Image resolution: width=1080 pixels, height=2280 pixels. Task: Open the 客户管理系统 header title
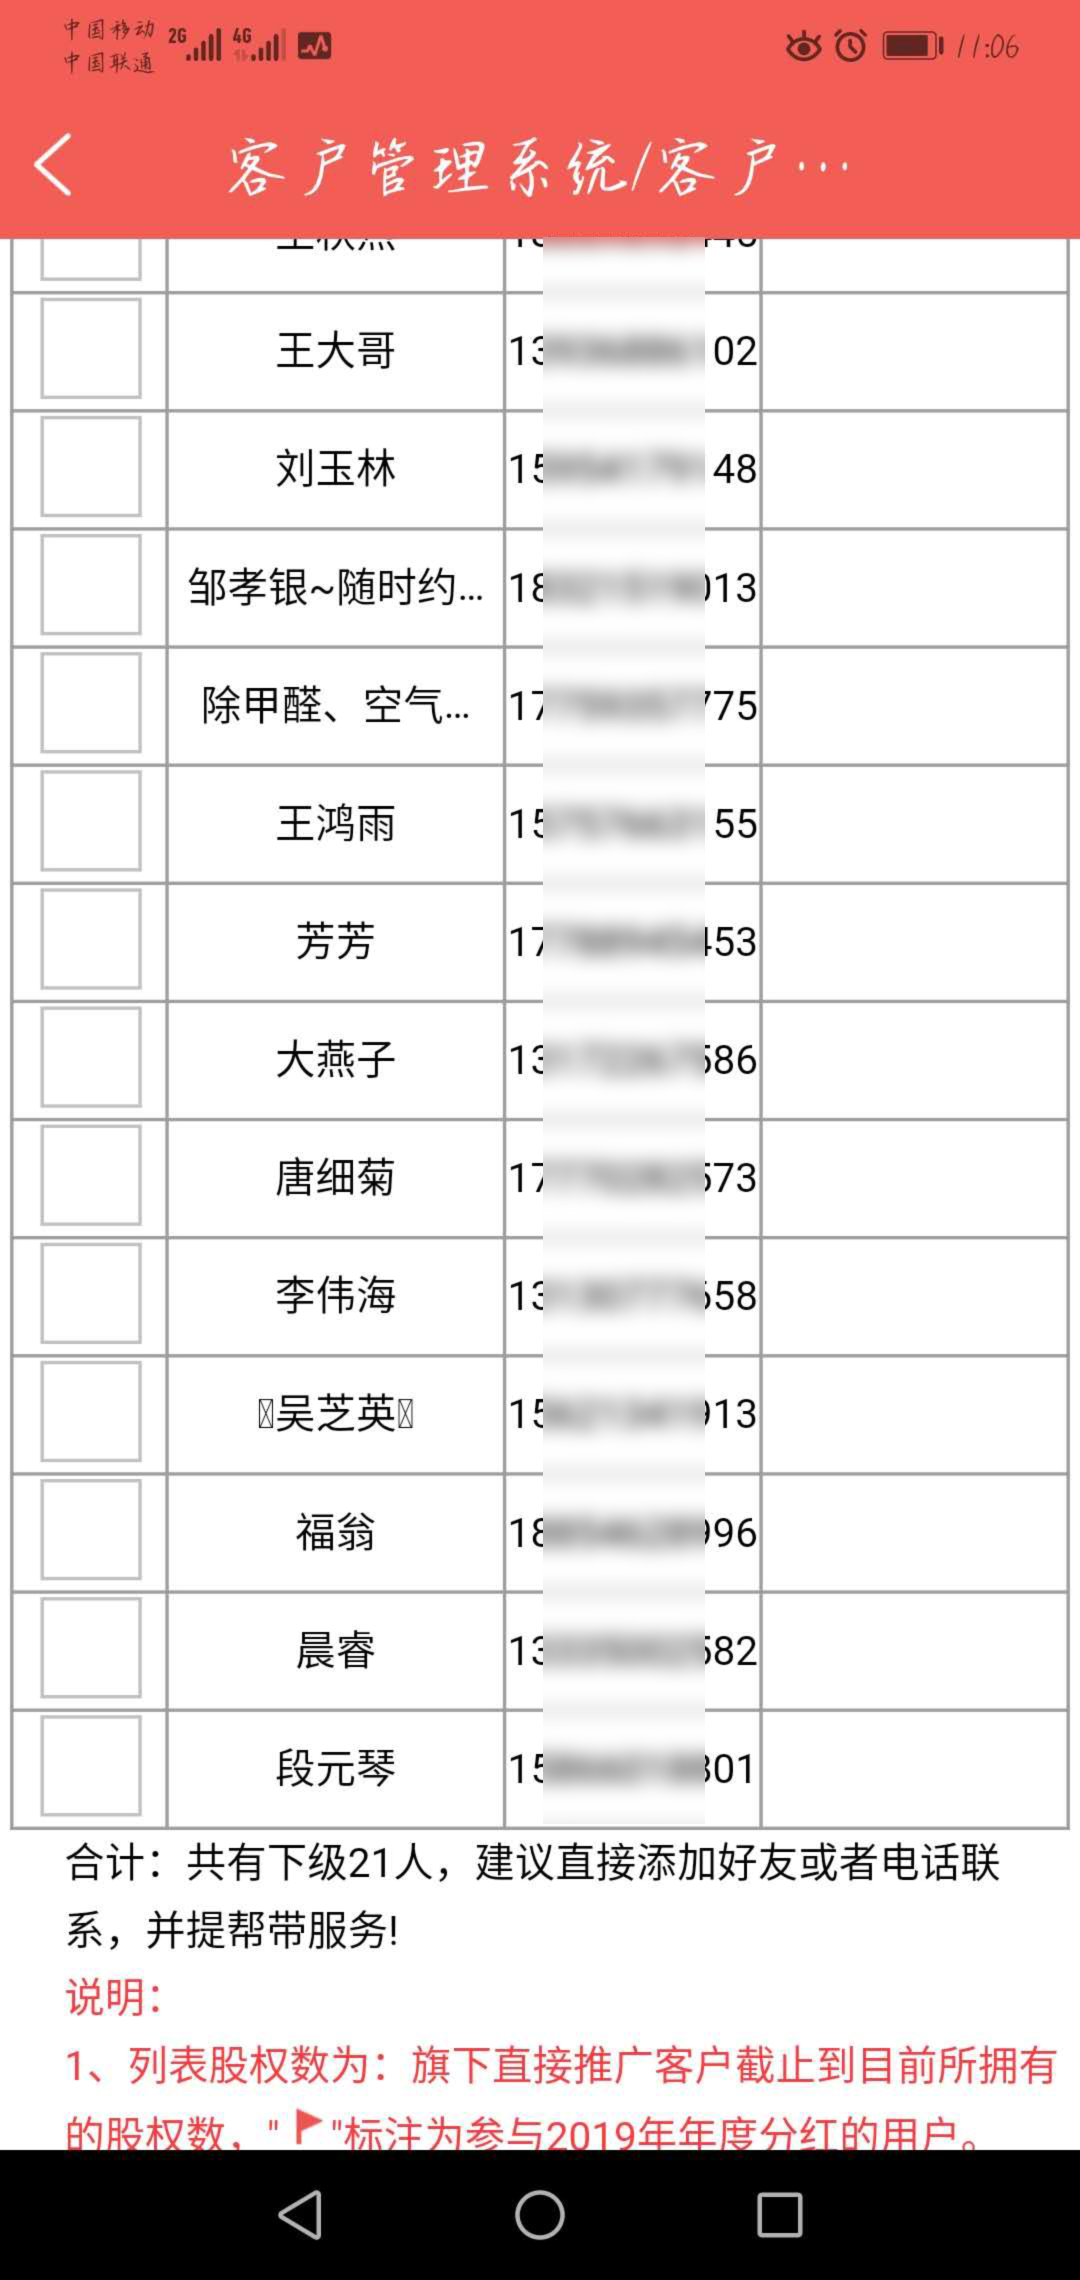pos(539,166)
